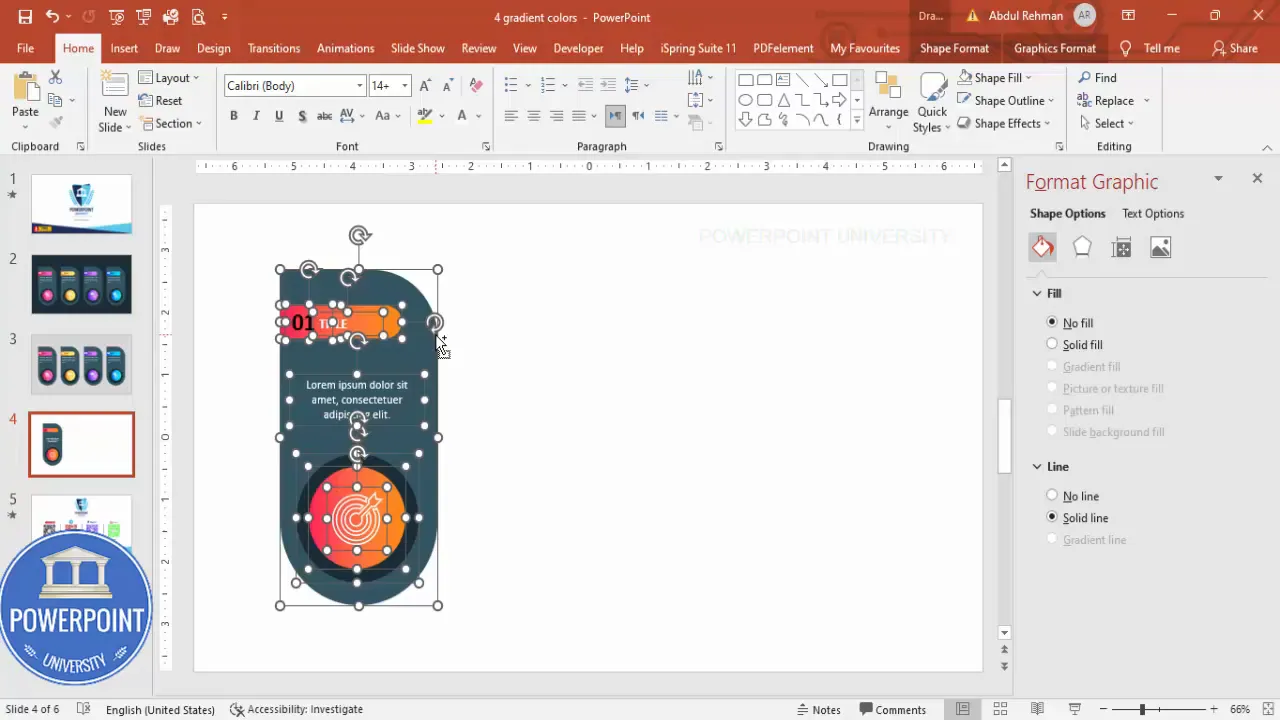
Task: Align text right
Action: [556, 116]
